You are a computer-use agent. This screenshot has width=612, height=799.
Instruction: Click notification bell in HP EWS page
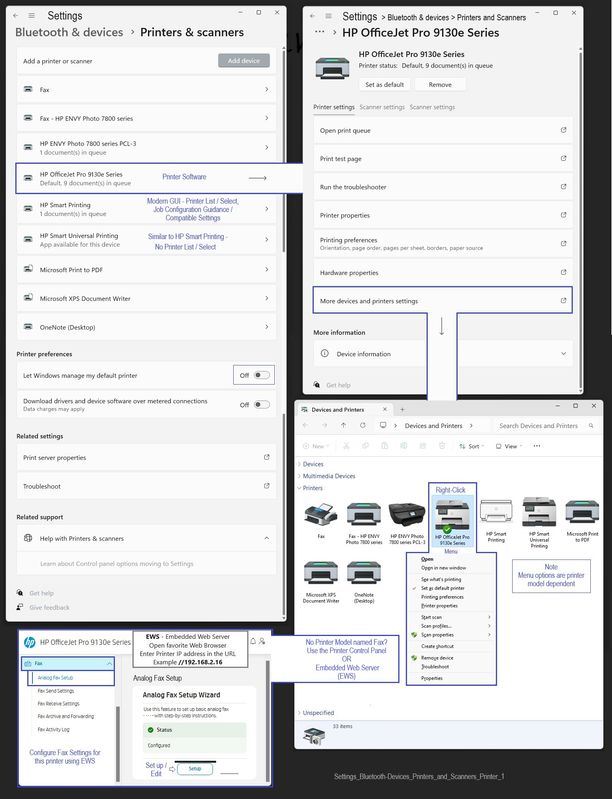coord(253,641)
